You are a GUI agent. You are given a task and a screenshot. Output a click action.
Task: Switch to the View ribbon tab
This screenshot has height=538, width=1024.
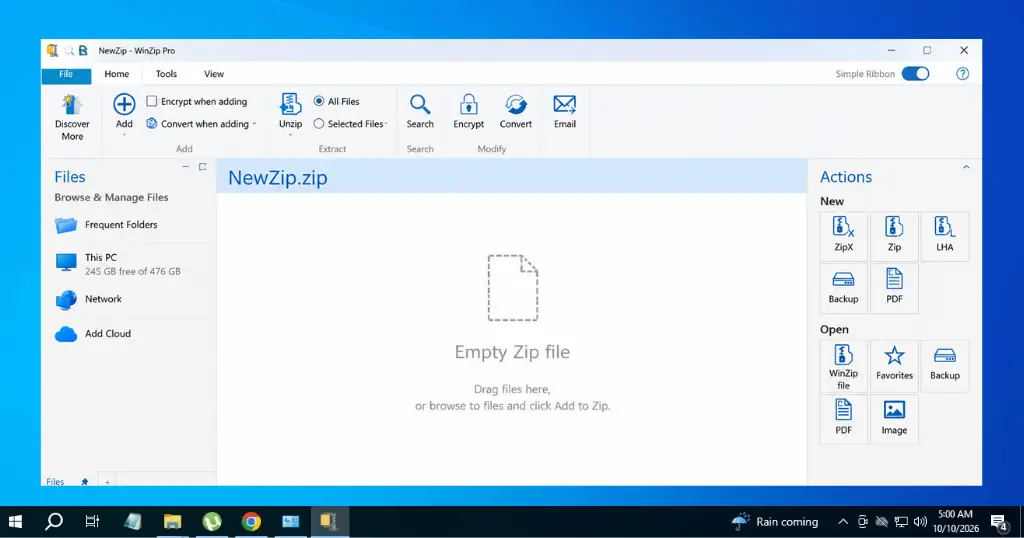tap(214, 74)
